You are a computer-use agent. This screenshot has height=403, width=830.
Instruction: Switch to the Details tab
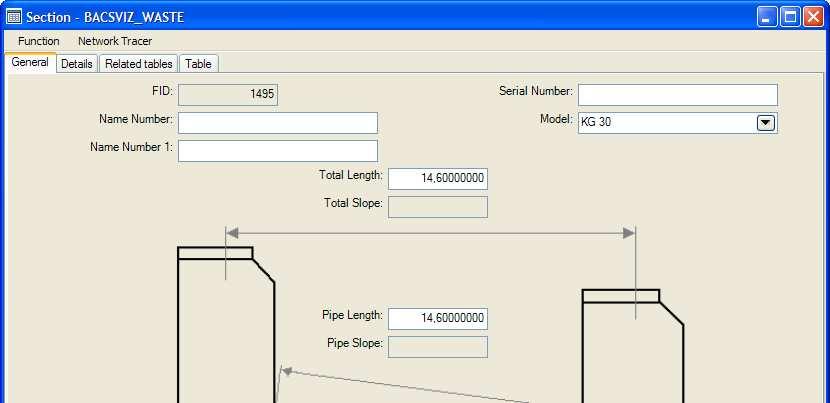point(77,64)
